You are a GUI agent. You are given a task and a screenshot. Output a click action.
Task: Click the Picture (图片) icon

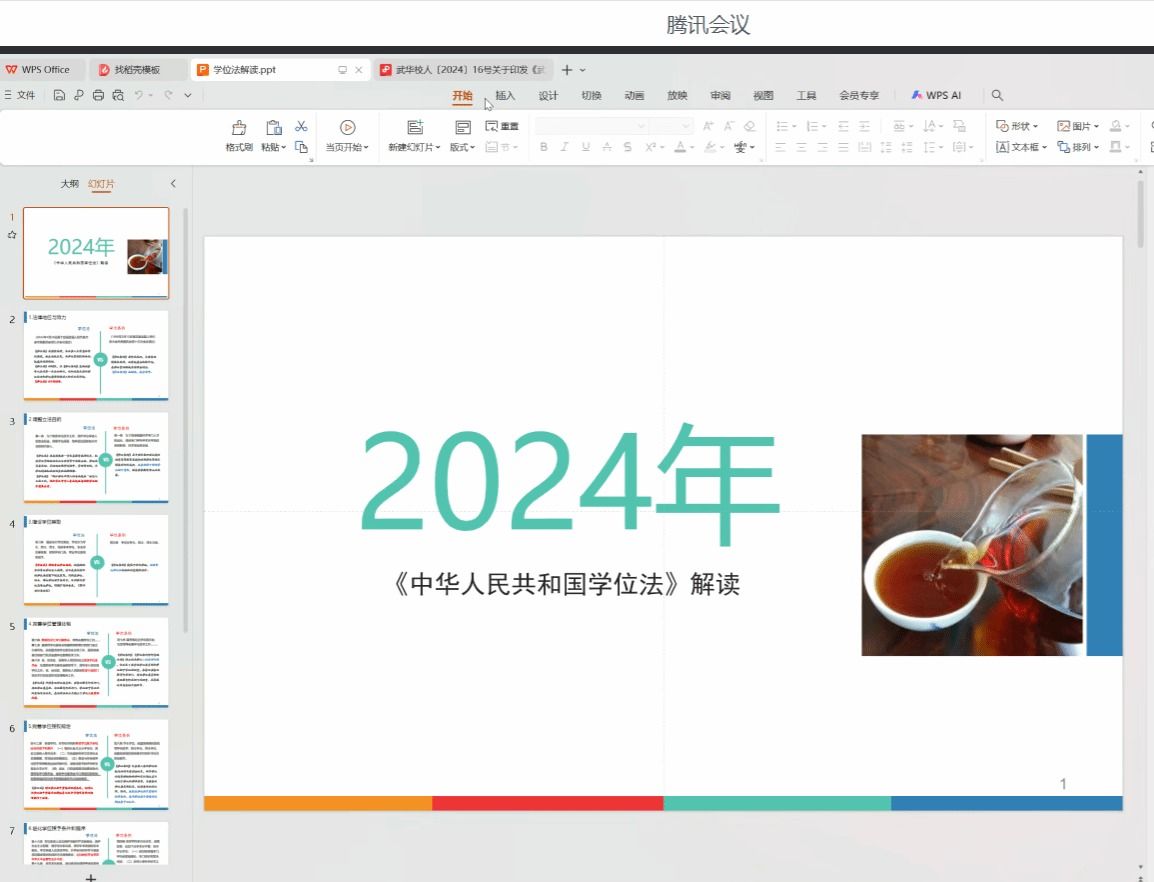click(x=1063, y=126)
